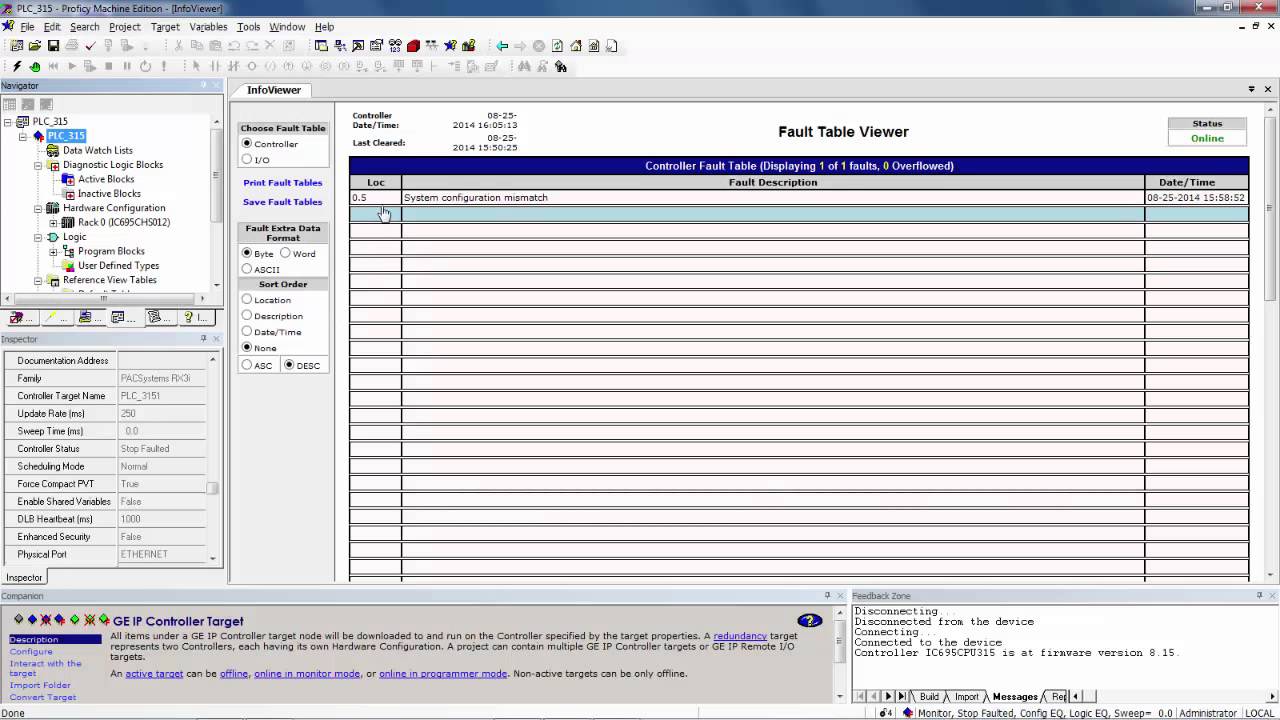Click the Update Rate (ms) value field
Screen dimensions: 1280x720
(x=162, y=413)
